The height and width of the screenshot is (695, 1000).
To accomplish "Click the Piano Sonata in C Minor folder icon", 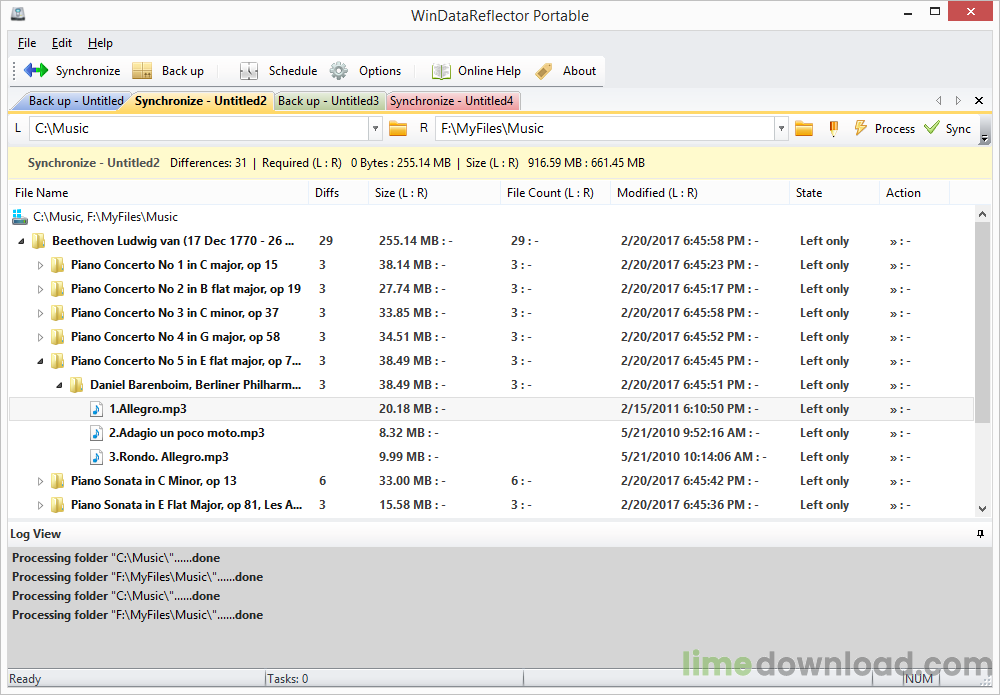I will [57, 481].
